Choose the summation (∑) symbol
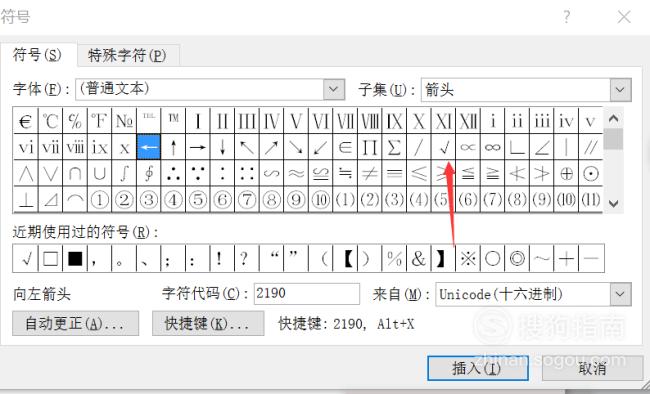This screenshot has width=650, height=394. [x=394, y=147]
